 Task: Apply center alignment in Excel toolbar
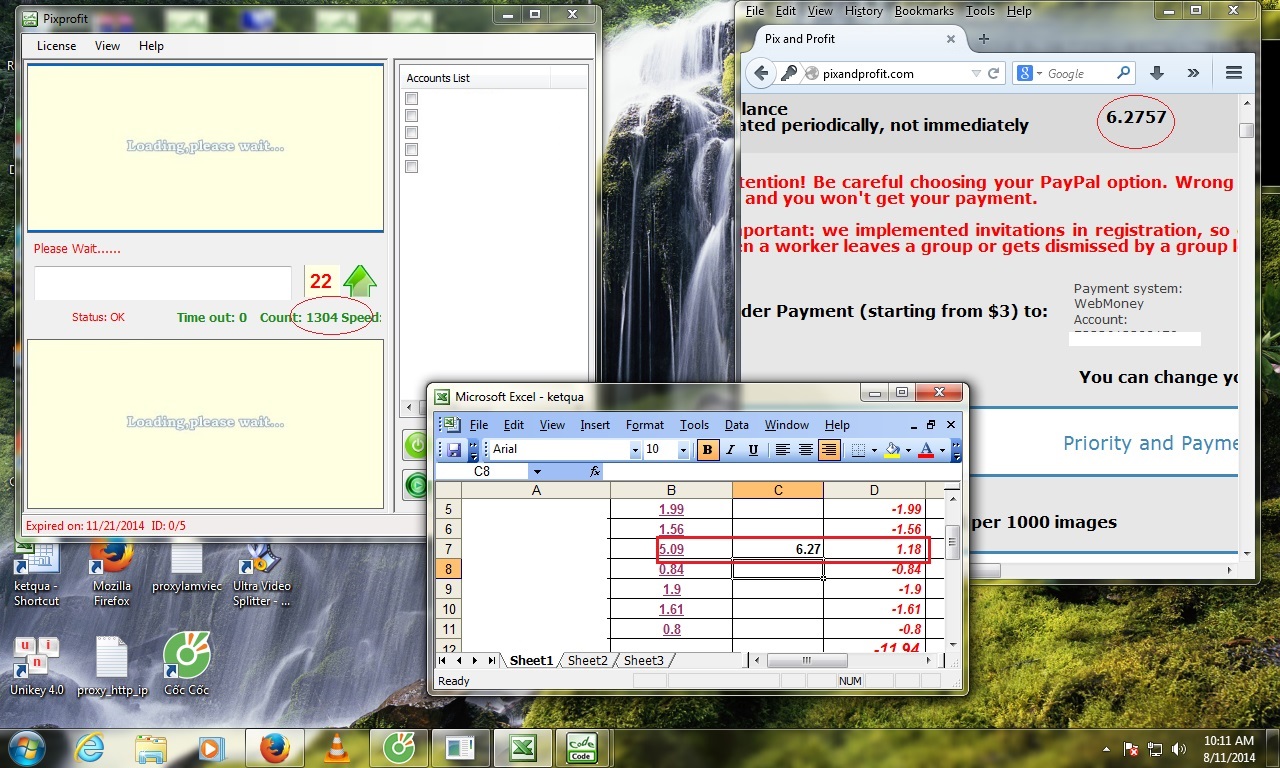coord(806,450)
